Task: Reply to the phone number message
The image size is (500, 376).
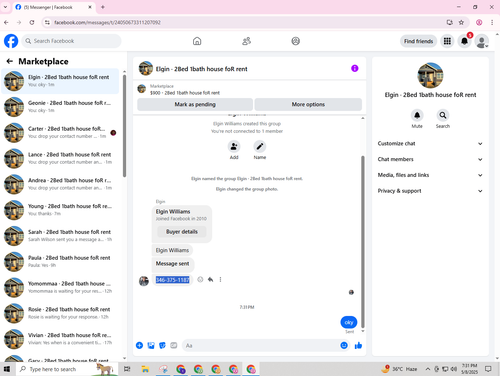Action: [210, 280]
